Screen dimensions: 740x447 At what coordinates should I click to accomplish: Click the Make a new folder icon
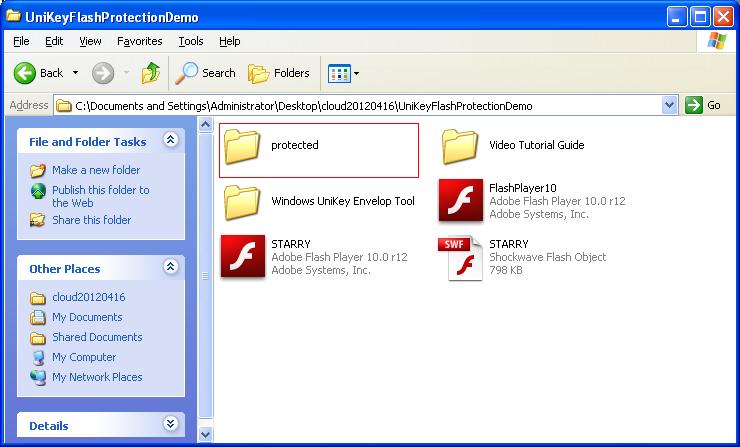tap(38, 170)
